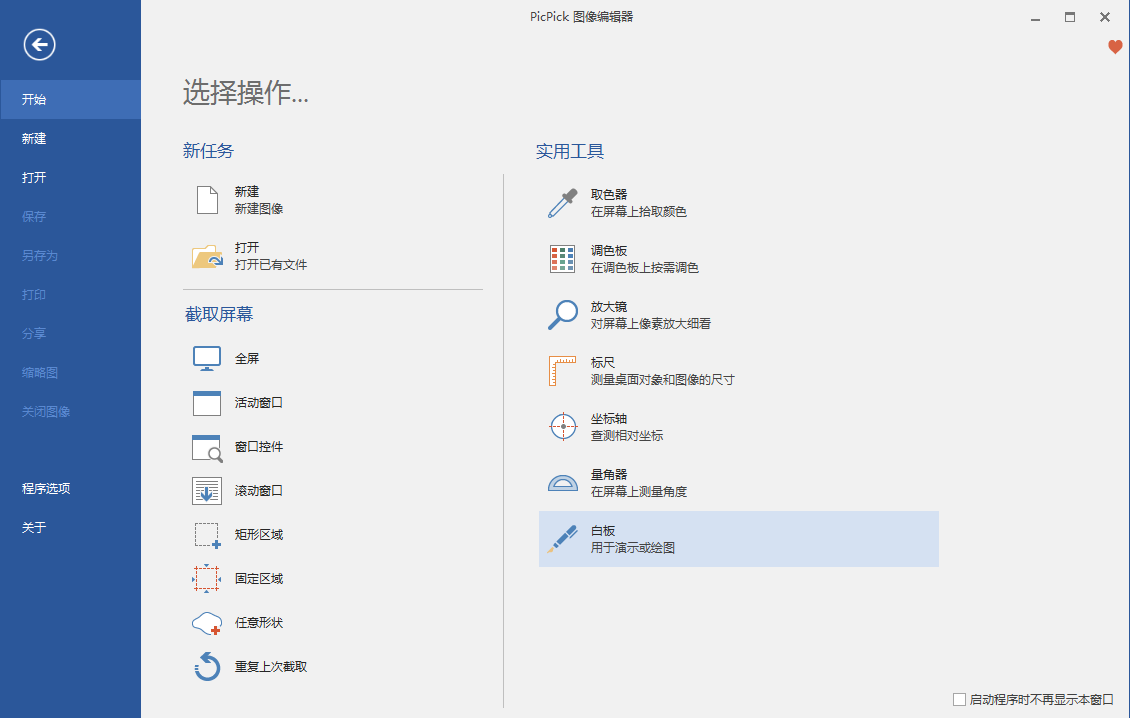
Task: Select 程序选项 in the left sidebar
Action: (46, 489)
